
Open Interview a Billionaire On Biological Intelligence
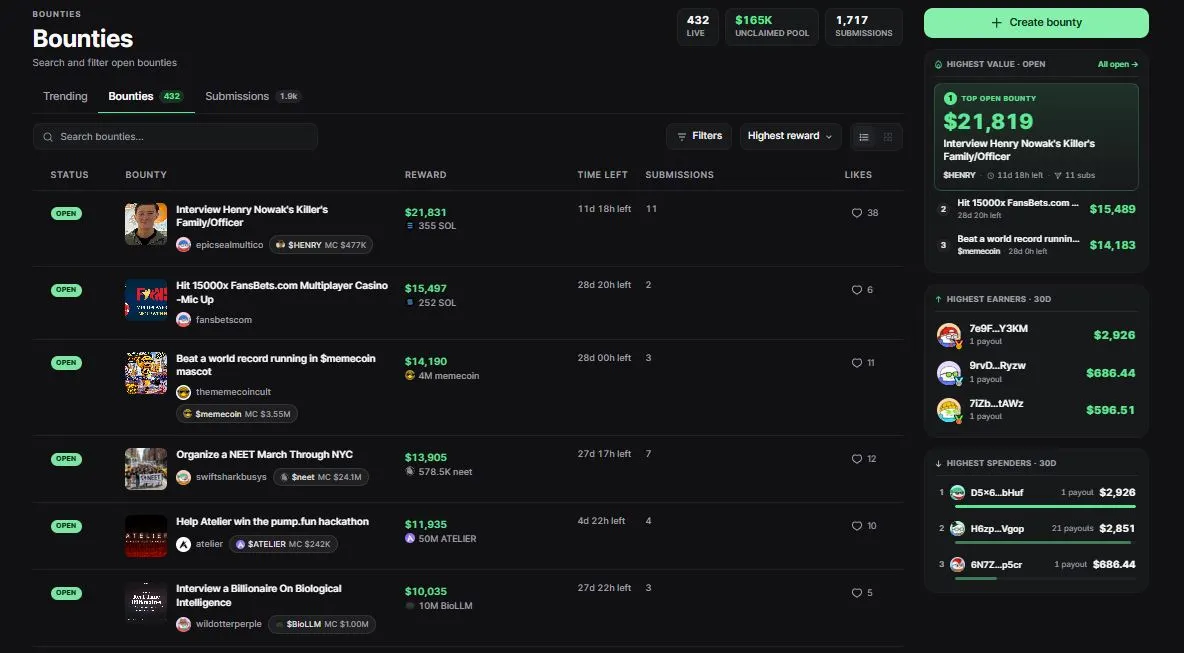[258, 596]
